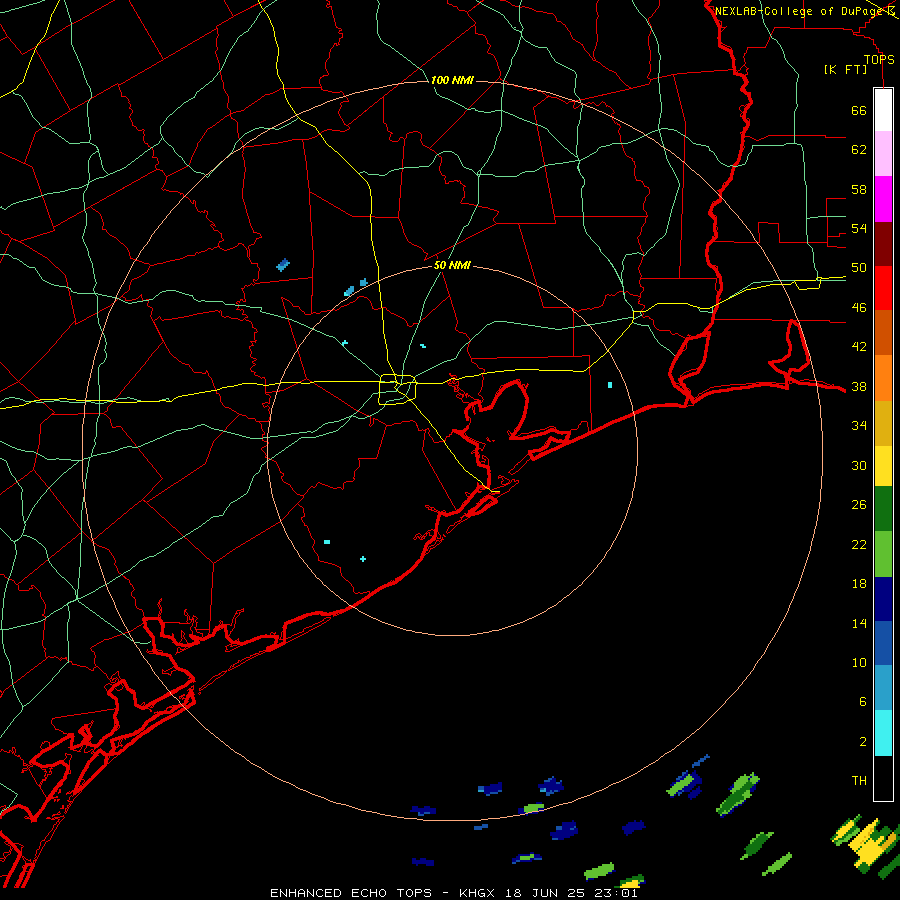Pick the bright yellow swatch on the scale
The image size is (900, 900).
(x=883, y=466)
